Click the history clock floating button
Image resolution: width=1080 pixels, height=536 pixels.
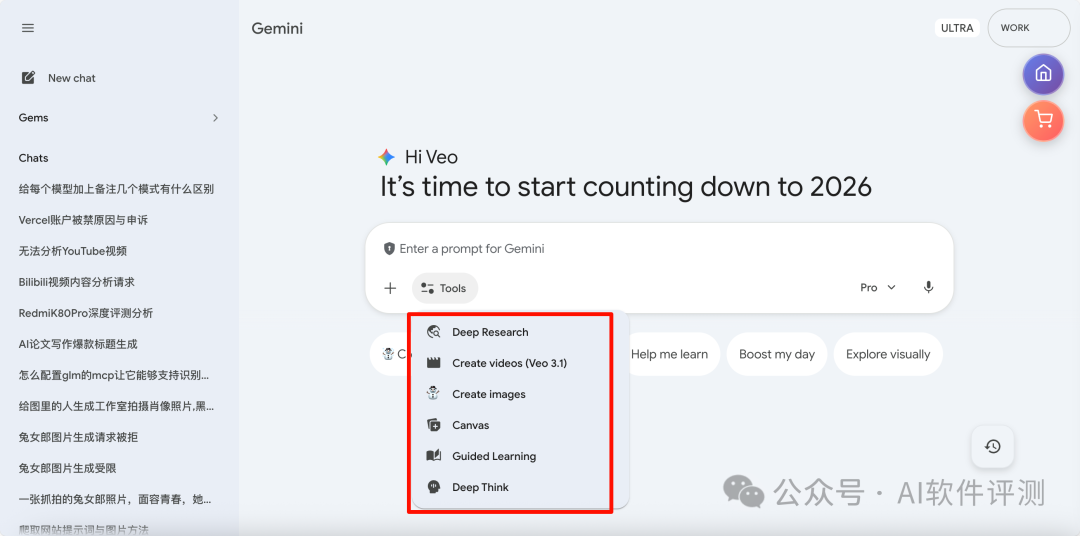coord(993,446)
